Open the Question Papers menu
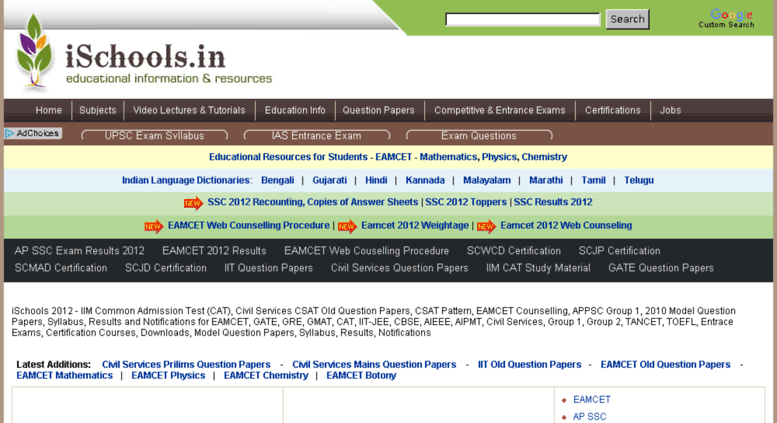777x423 pixels. tap(379, 110)
